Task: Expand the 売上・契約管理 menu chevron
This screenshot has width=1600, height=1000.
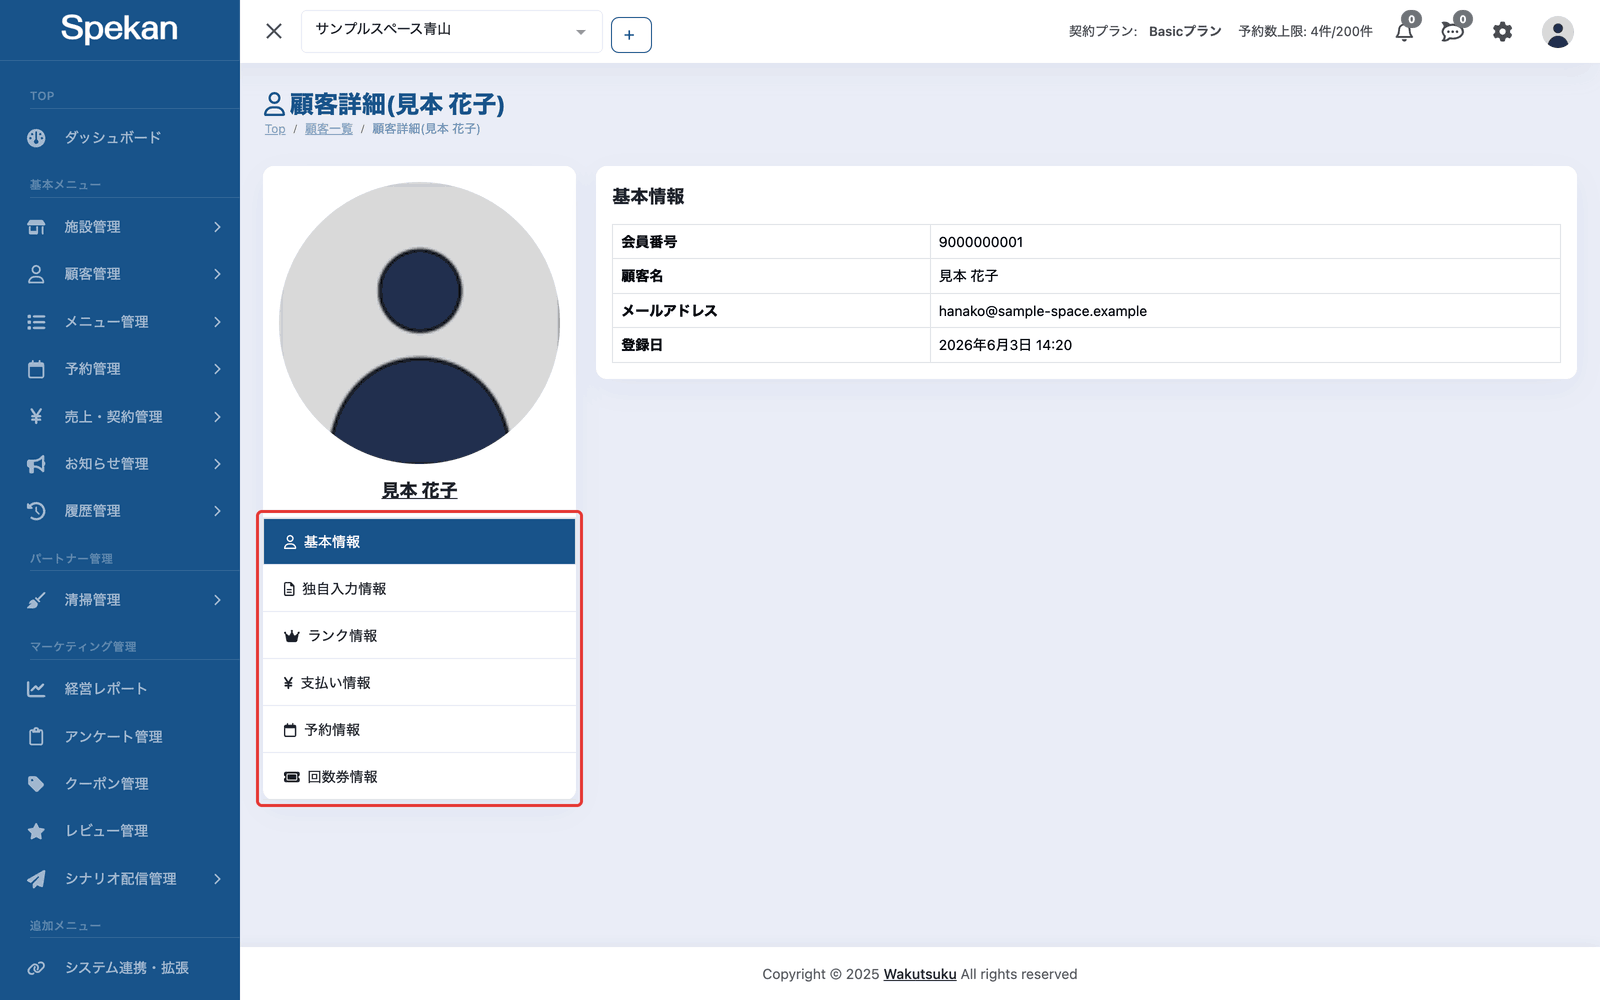Action: 217,417
